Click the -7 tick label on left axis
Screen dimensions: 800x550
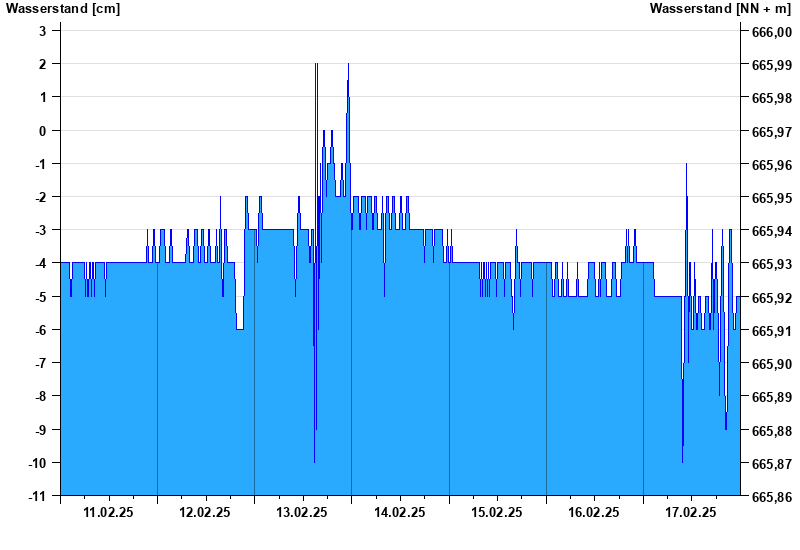[40, 363]
